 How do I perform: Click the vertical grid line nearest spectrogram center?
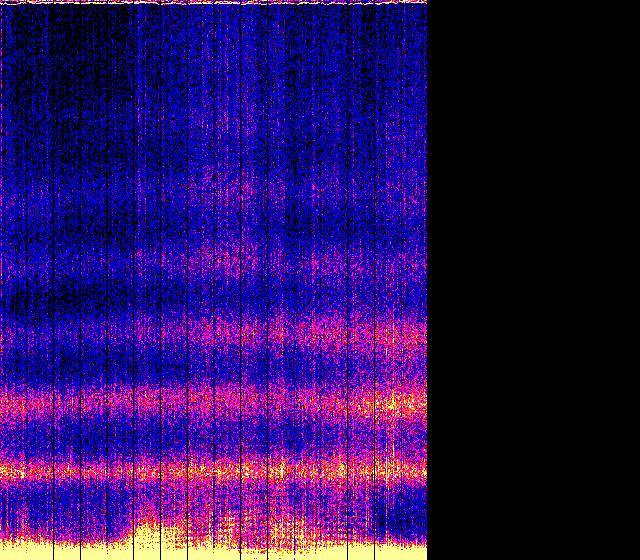point(214,280)
